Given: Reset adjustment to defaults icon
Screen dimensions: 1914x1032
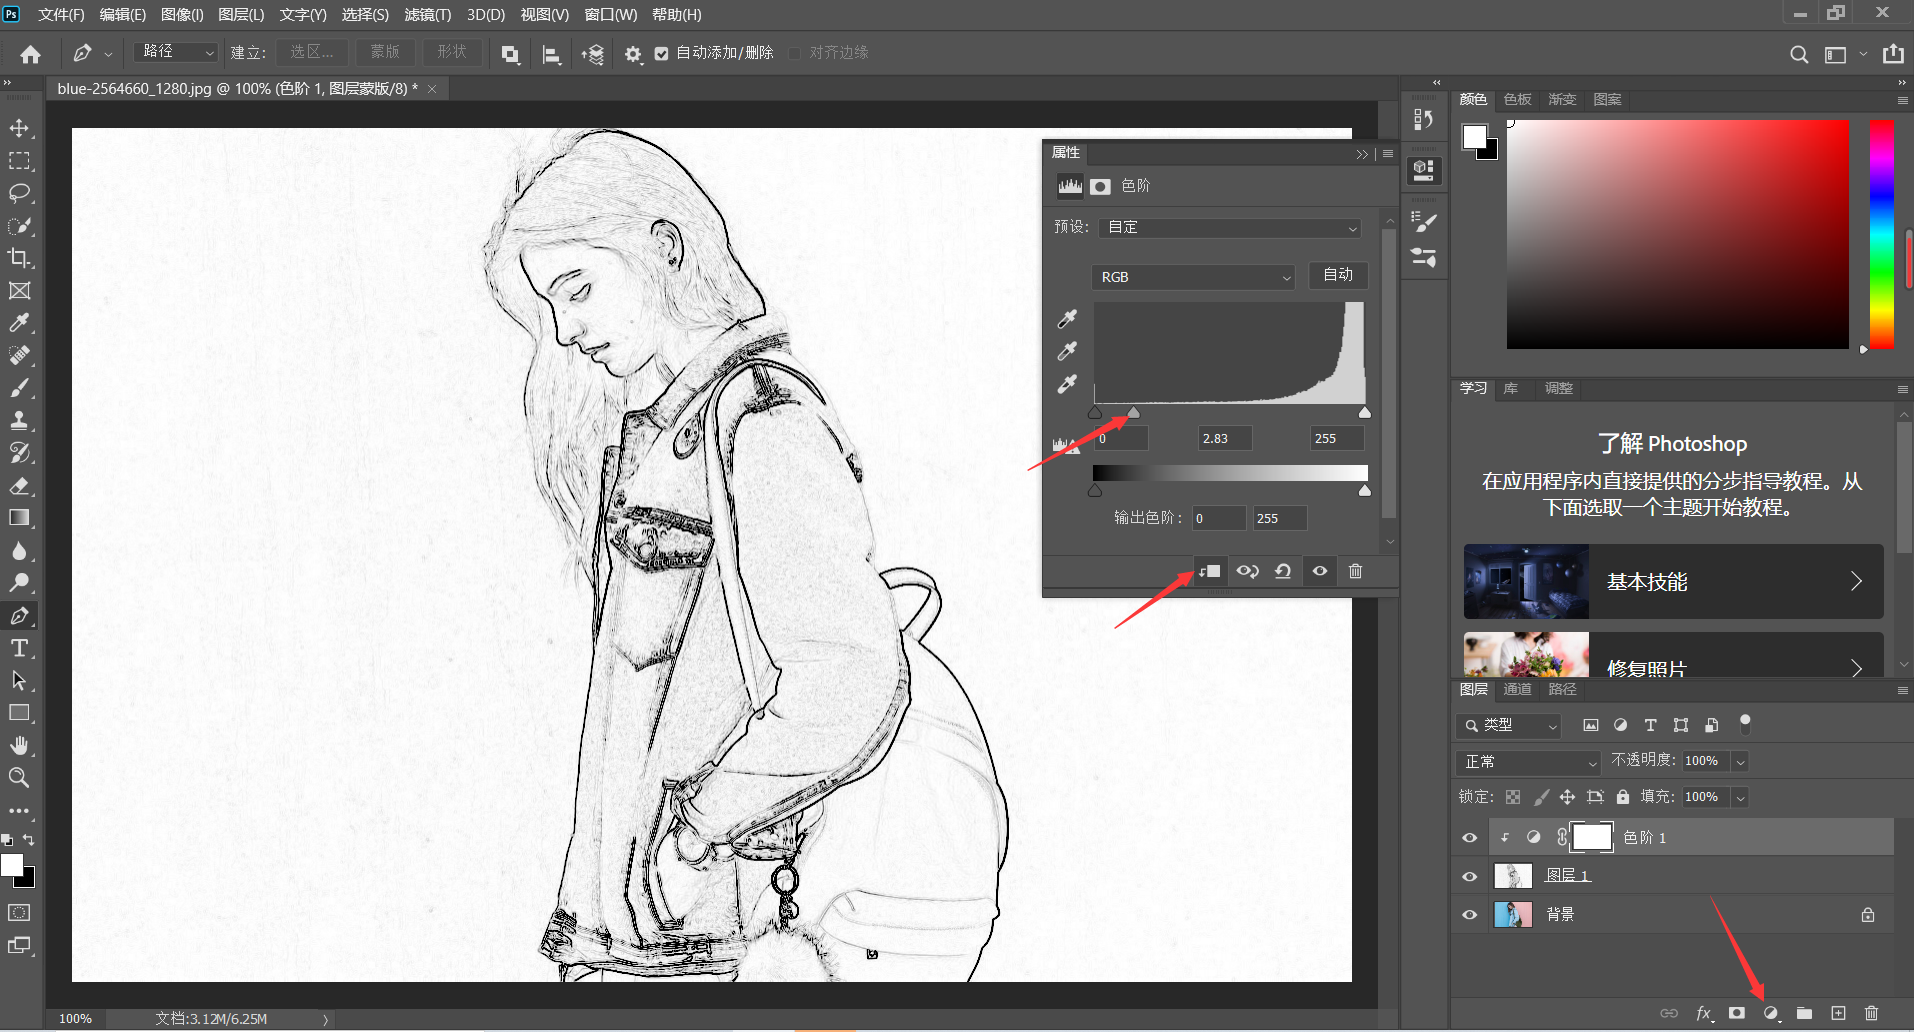Looking at the screenshot, I should [1283, 571].
